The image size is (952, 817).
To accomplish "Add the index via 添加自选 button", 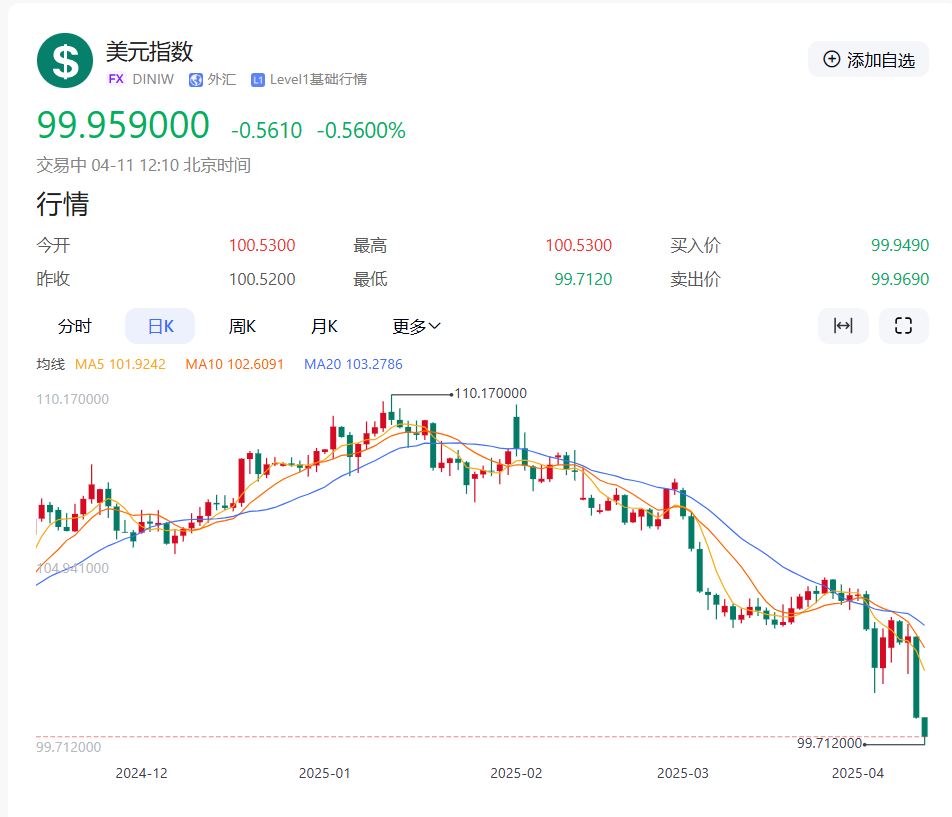I will click(868, 60).
